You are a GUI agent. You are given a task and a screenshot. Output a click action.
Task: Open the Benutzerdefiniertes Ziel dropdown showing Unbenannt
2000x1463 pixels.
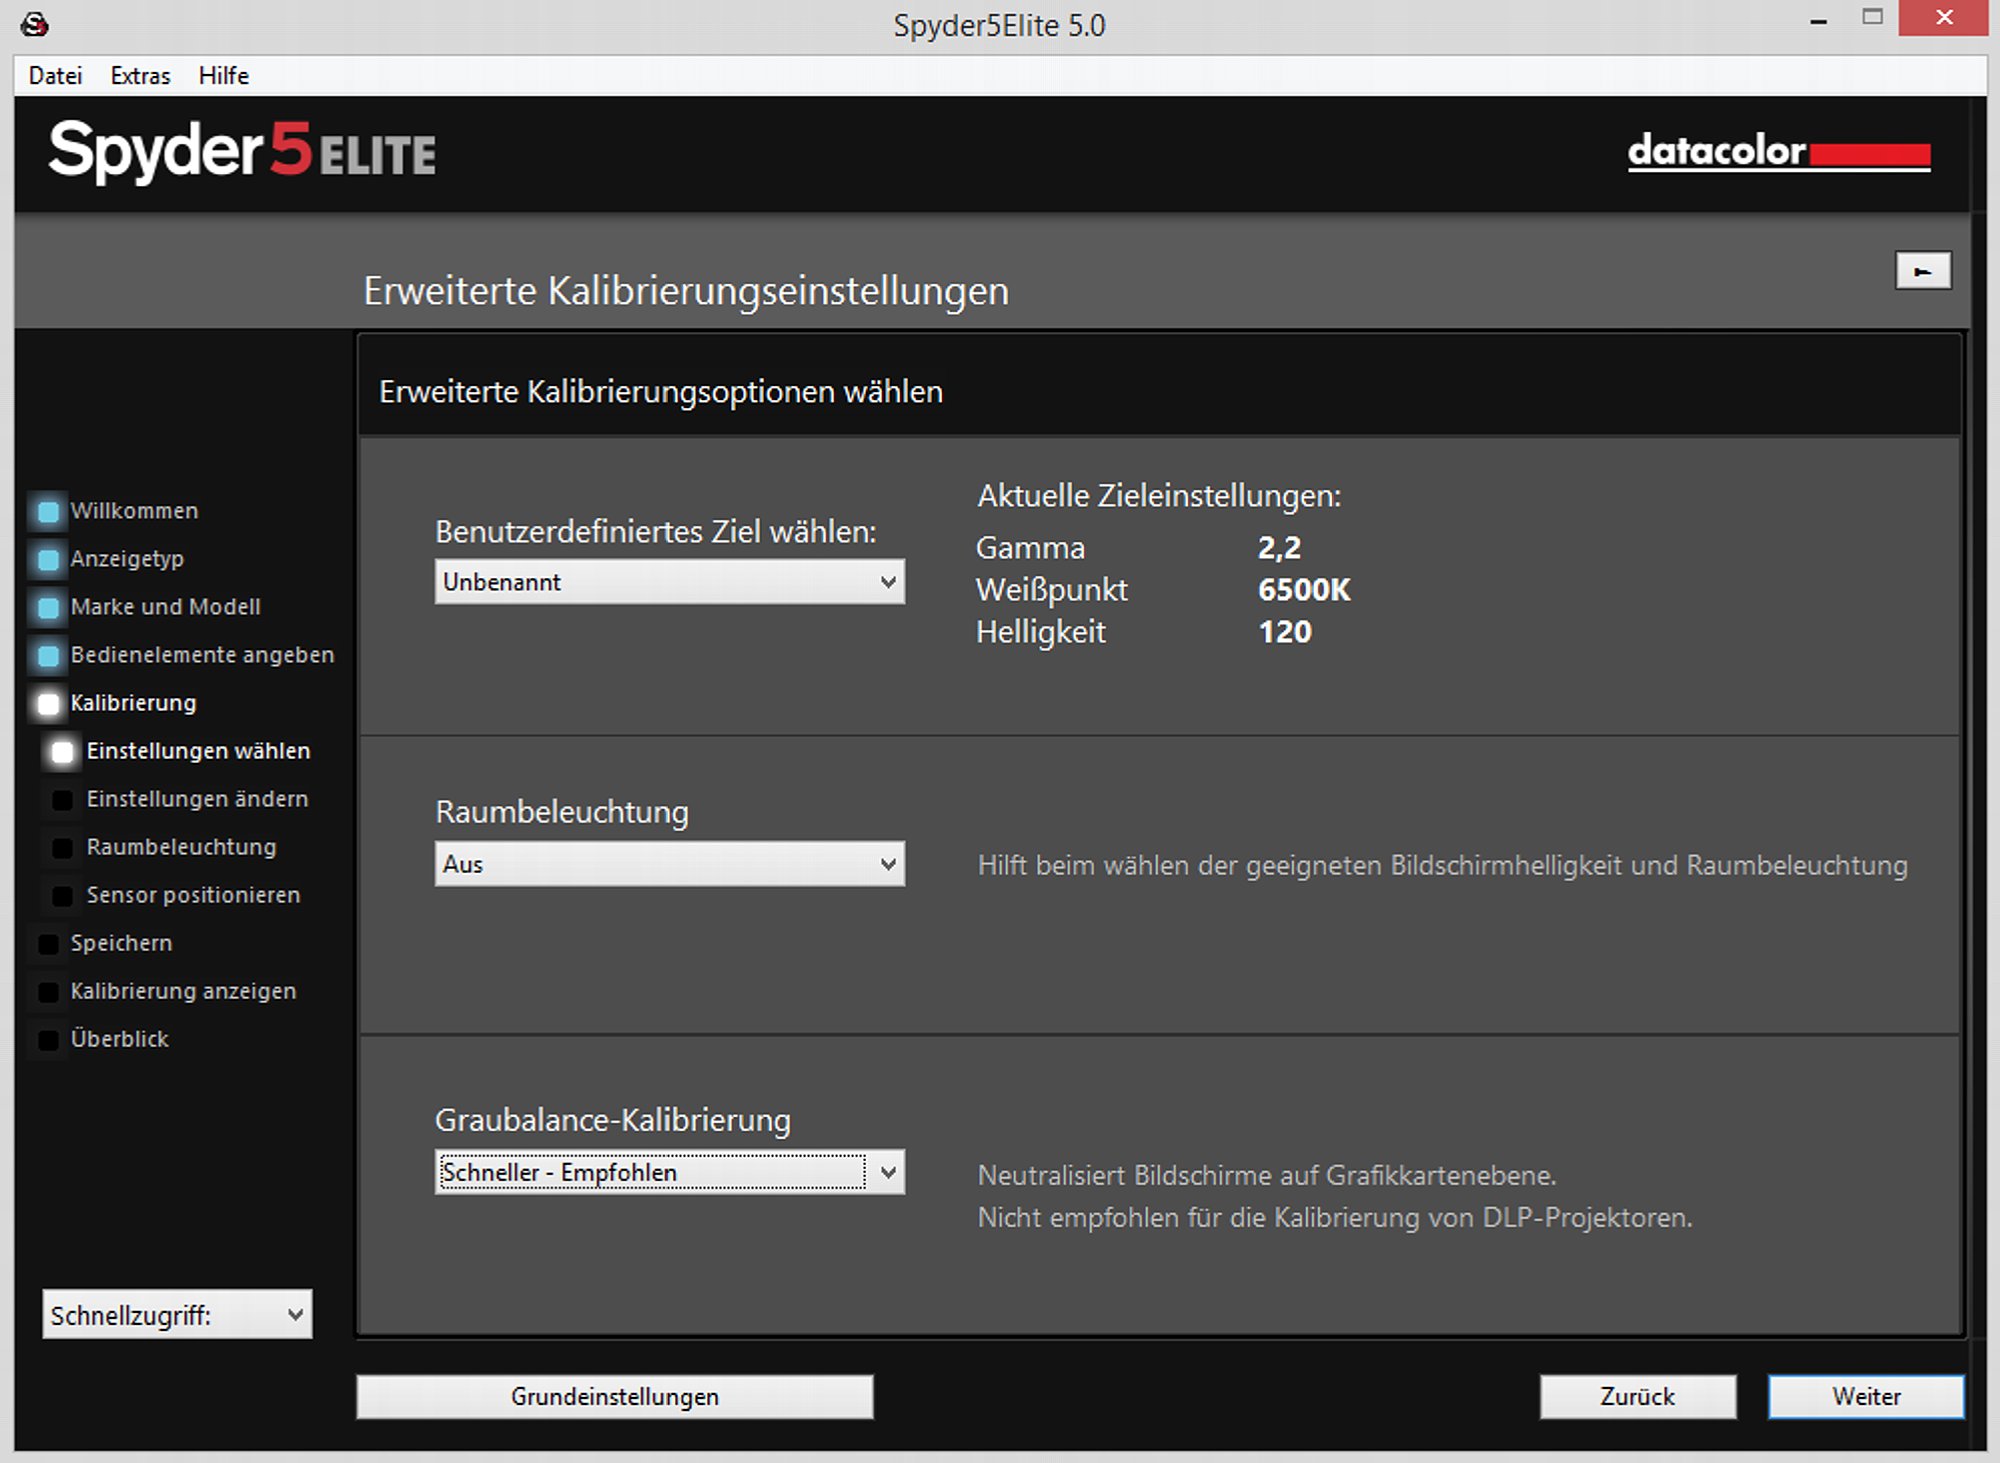pyautogui.click(x=669, y=582)
